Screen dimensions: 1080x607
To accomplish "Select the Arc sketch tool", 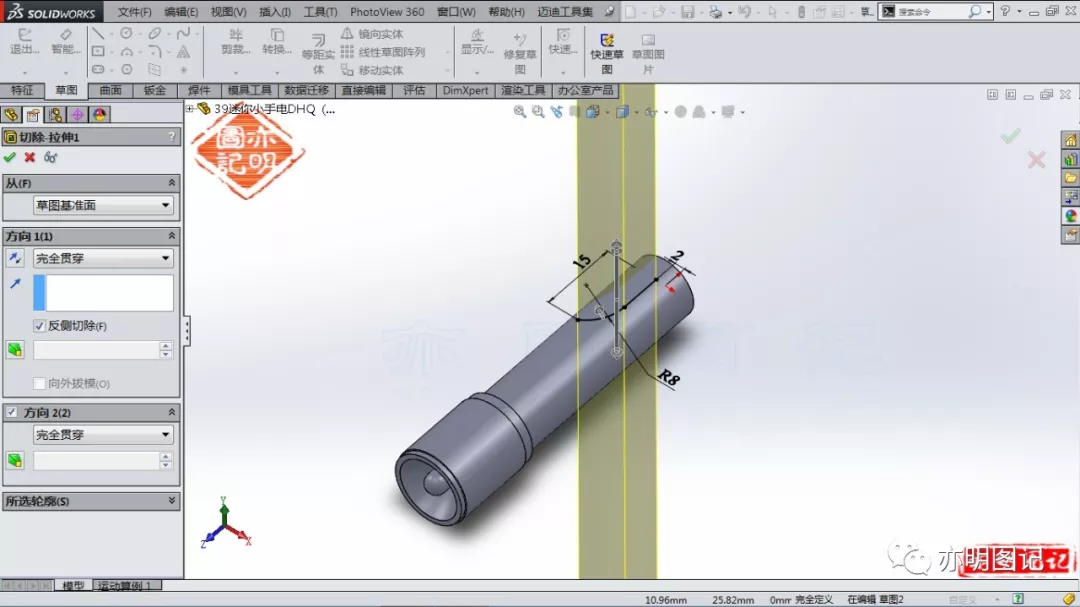I will point(126,52).
